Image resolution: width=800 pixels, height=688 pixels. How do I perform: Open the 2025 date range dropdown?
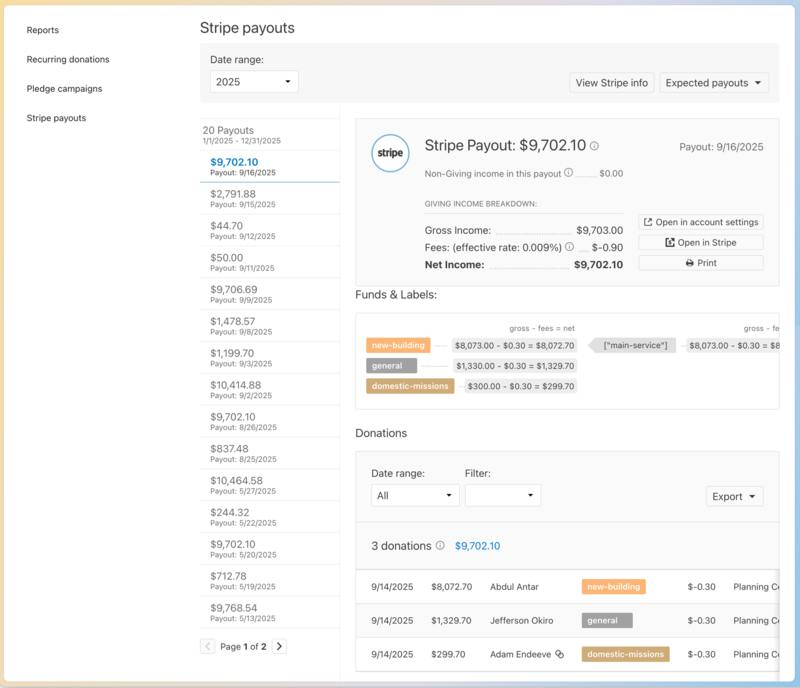tap(255, 81)
